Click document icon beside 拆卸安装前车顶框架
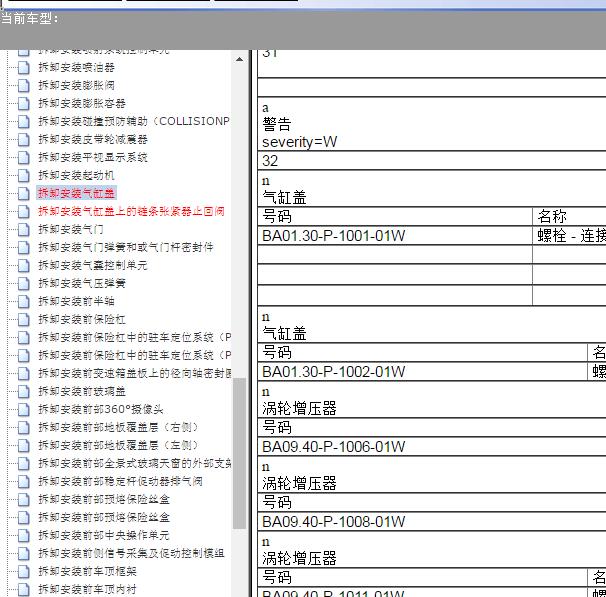Screen dimensions: 606x597 pos(24,571)
